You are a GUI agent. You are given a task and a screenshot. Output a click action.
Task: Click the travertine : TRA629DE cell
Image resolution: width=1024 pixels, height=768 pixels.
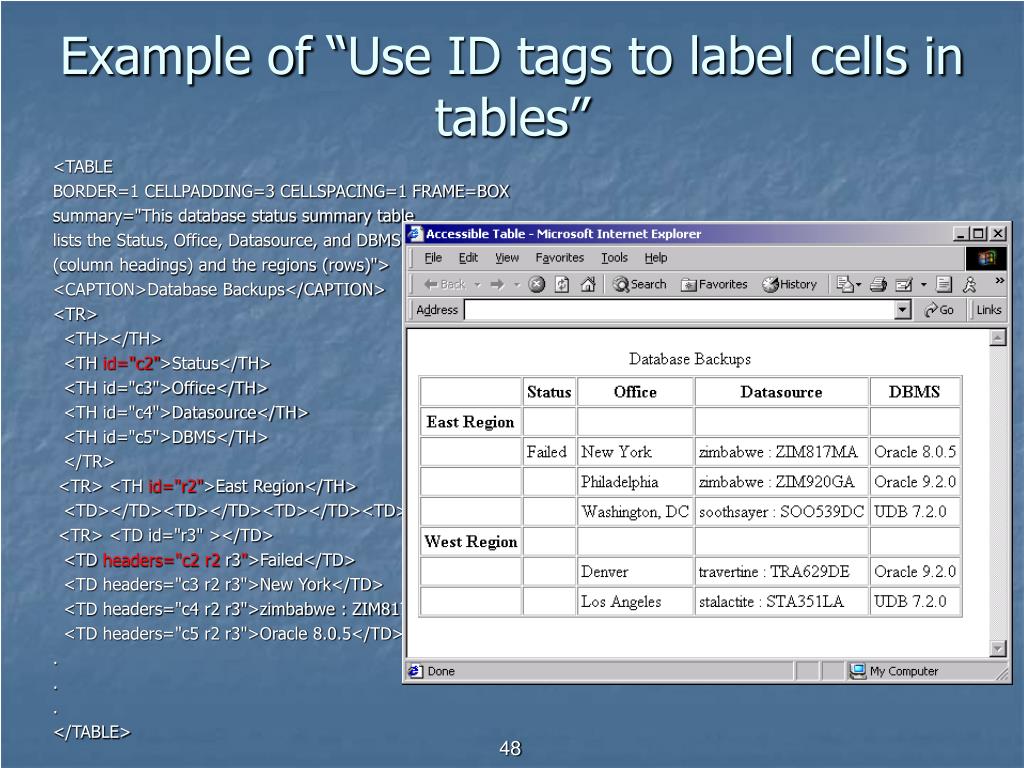[x=781, y=571]
